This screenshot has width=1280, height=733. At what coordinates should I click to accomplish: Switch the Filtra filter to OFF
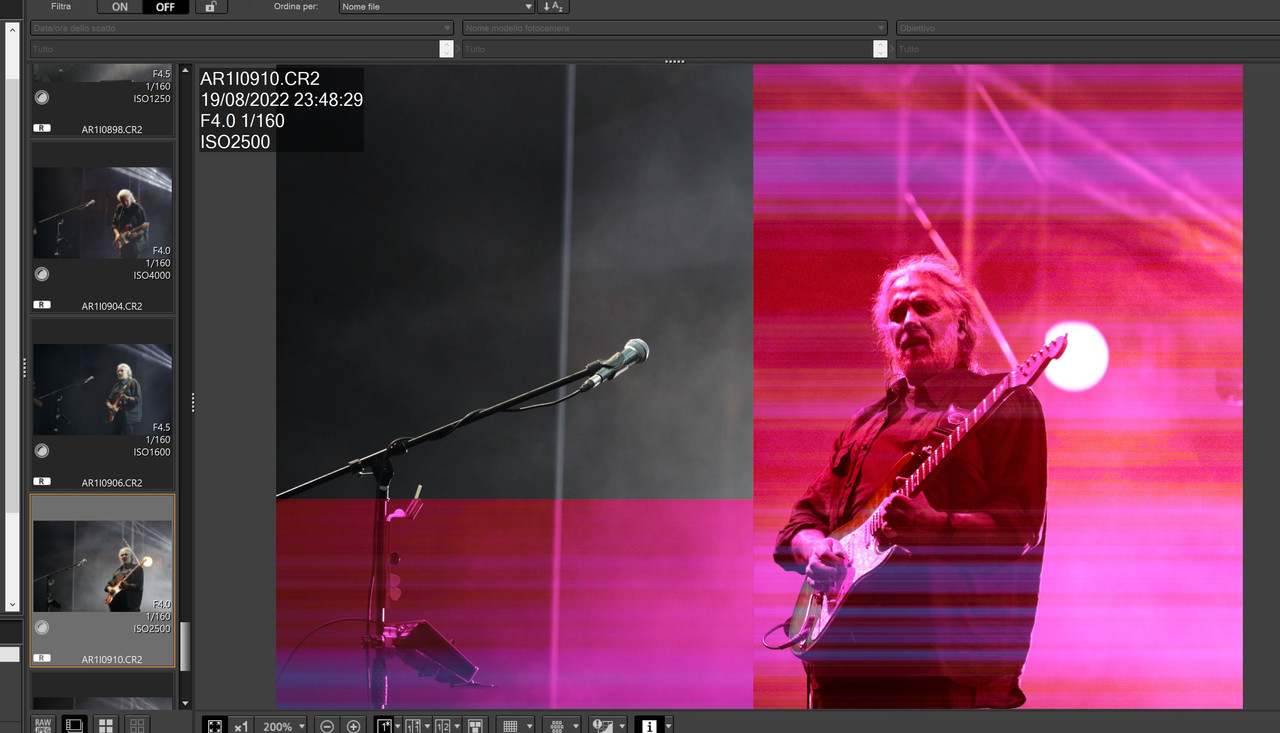click(165, 7)
